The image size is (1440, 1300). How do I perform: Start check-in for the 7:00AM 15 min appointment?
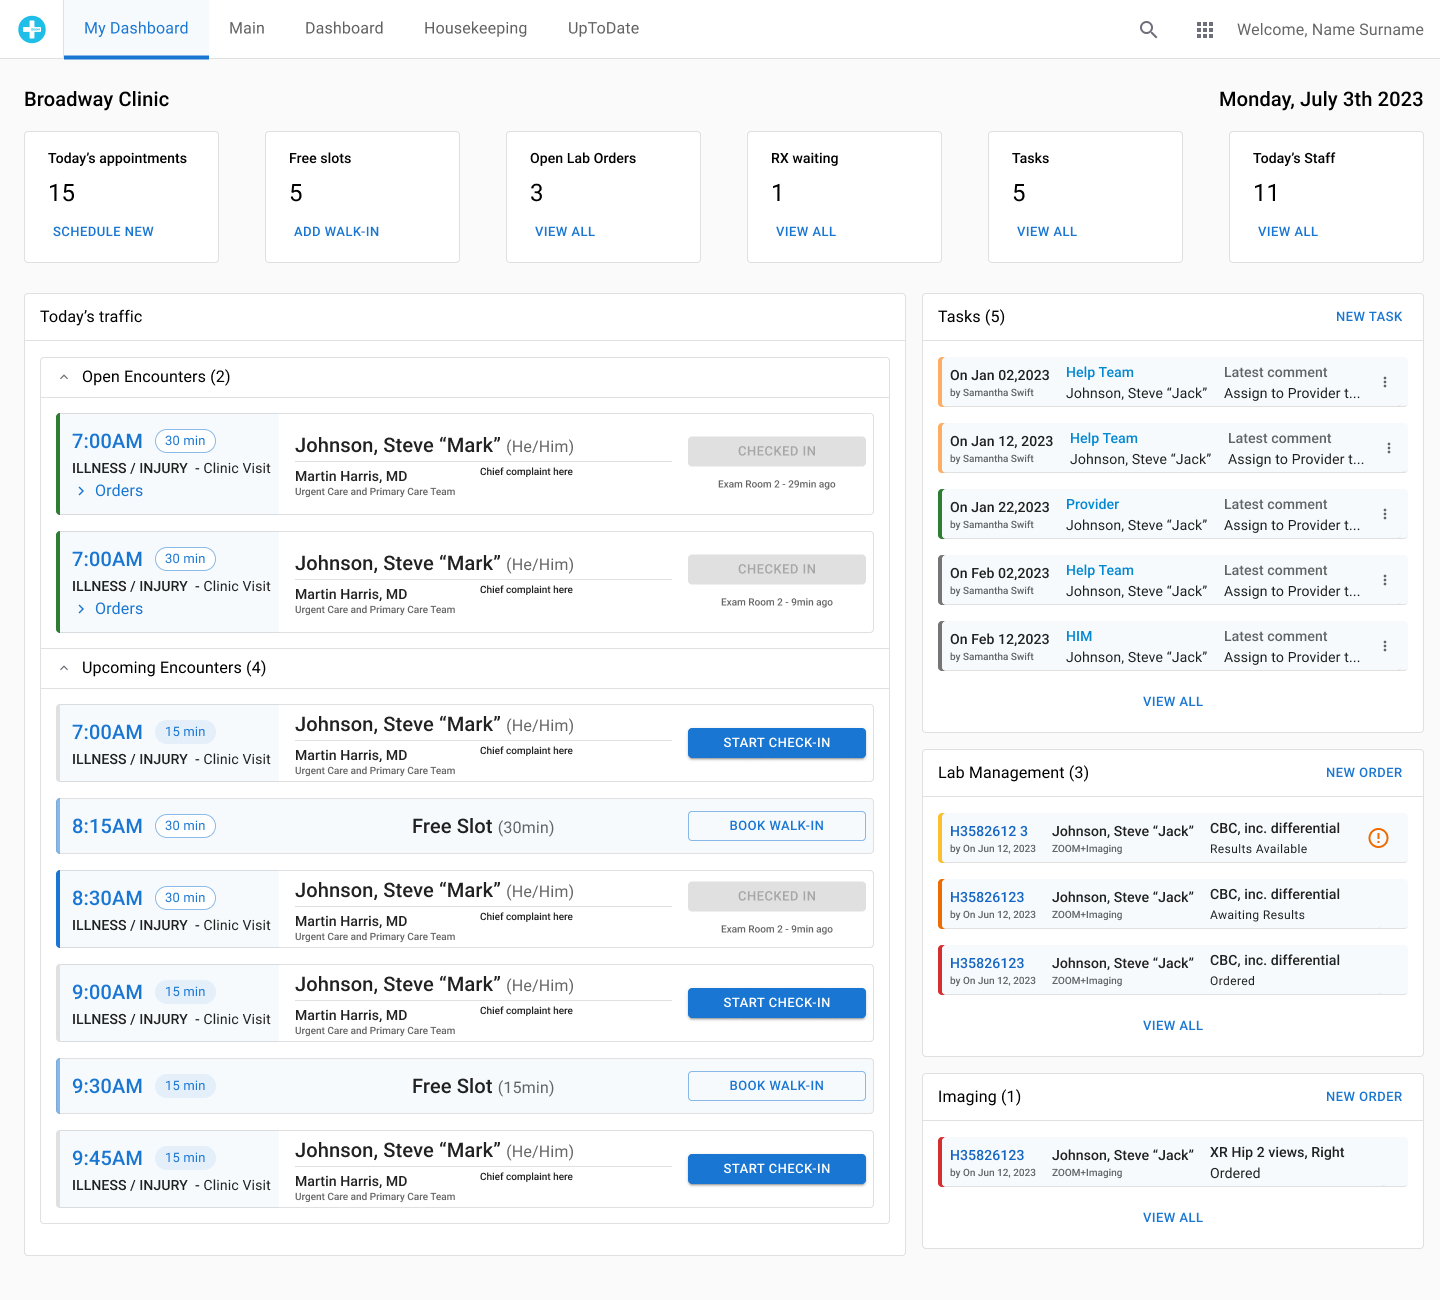[777, 743]
